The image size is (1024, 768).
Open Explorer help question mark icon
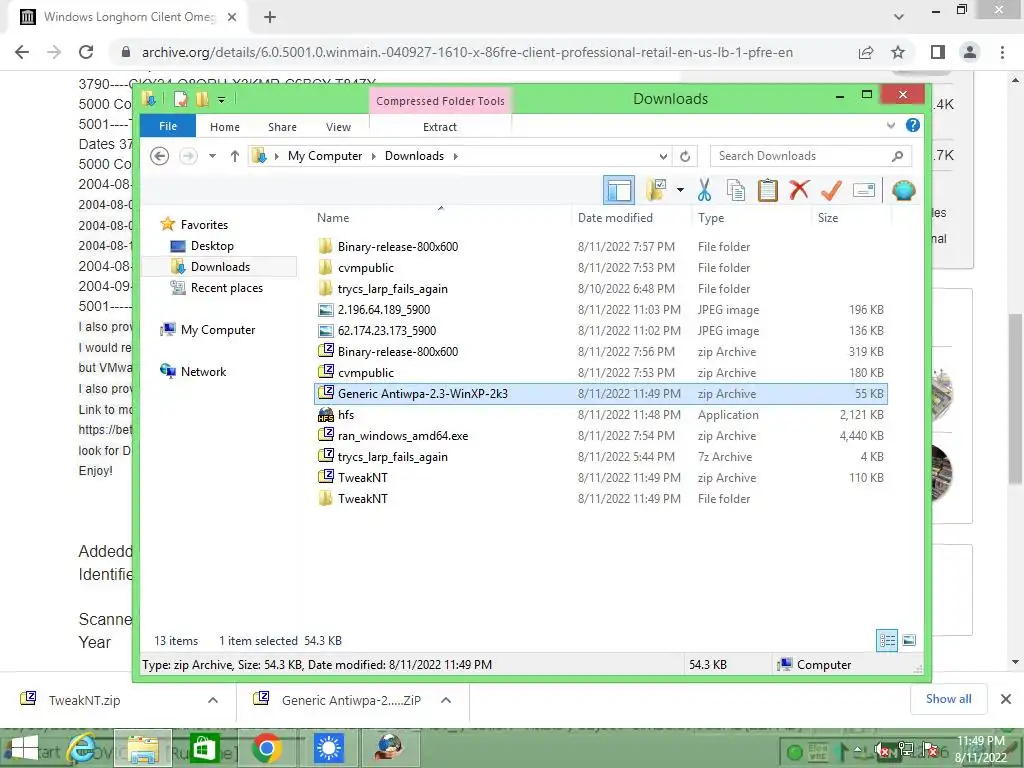click(912, 125)
